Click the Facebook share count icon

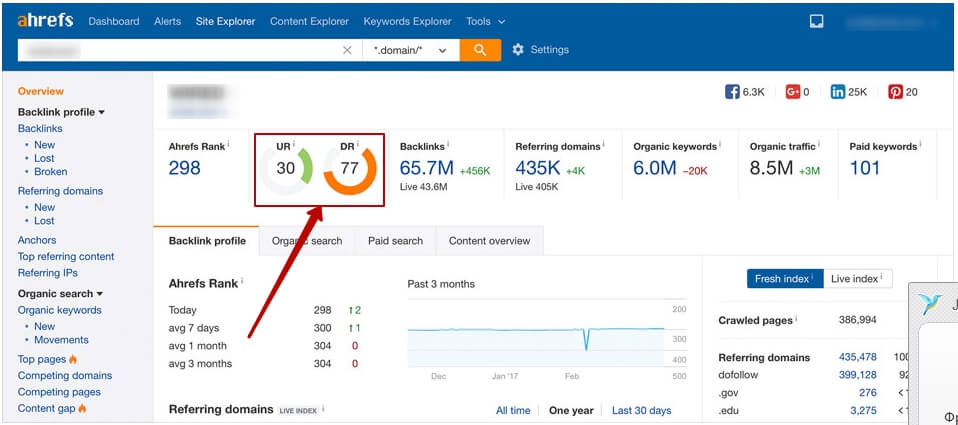[x=732, y=92]
